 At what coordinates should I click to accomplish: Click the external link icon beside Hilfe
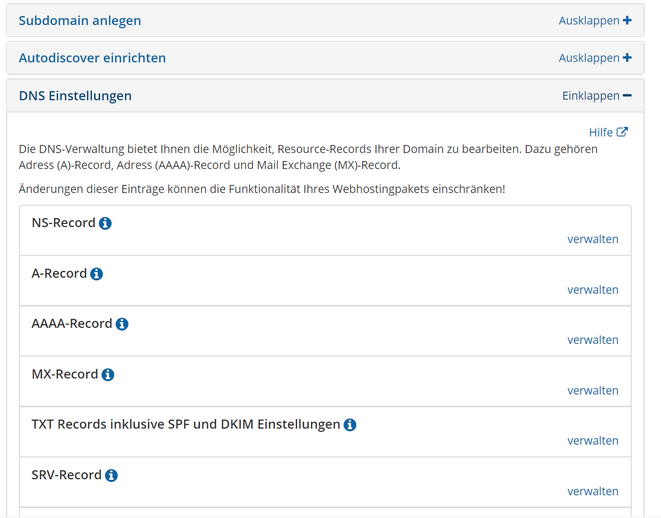[622, 132]
